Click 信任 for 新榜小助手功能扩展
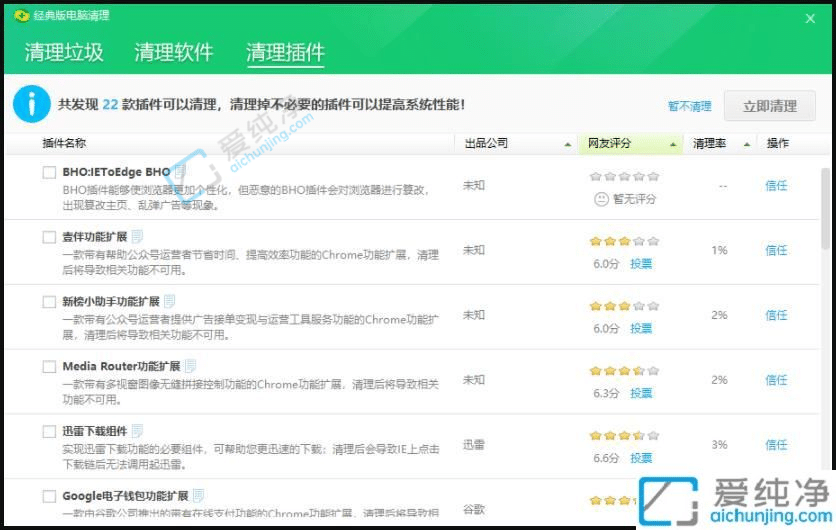 (x=776, y=315)
